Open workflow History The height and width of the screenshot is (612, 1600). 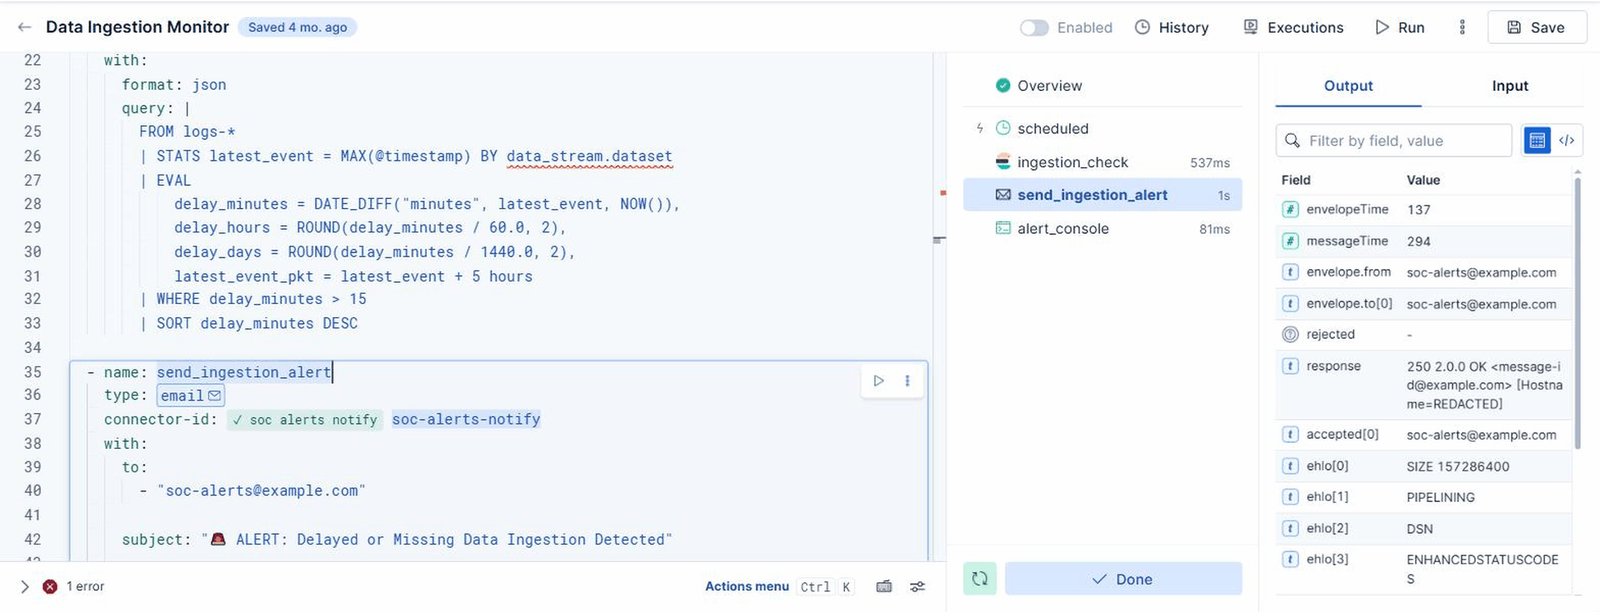(1172, 28)
